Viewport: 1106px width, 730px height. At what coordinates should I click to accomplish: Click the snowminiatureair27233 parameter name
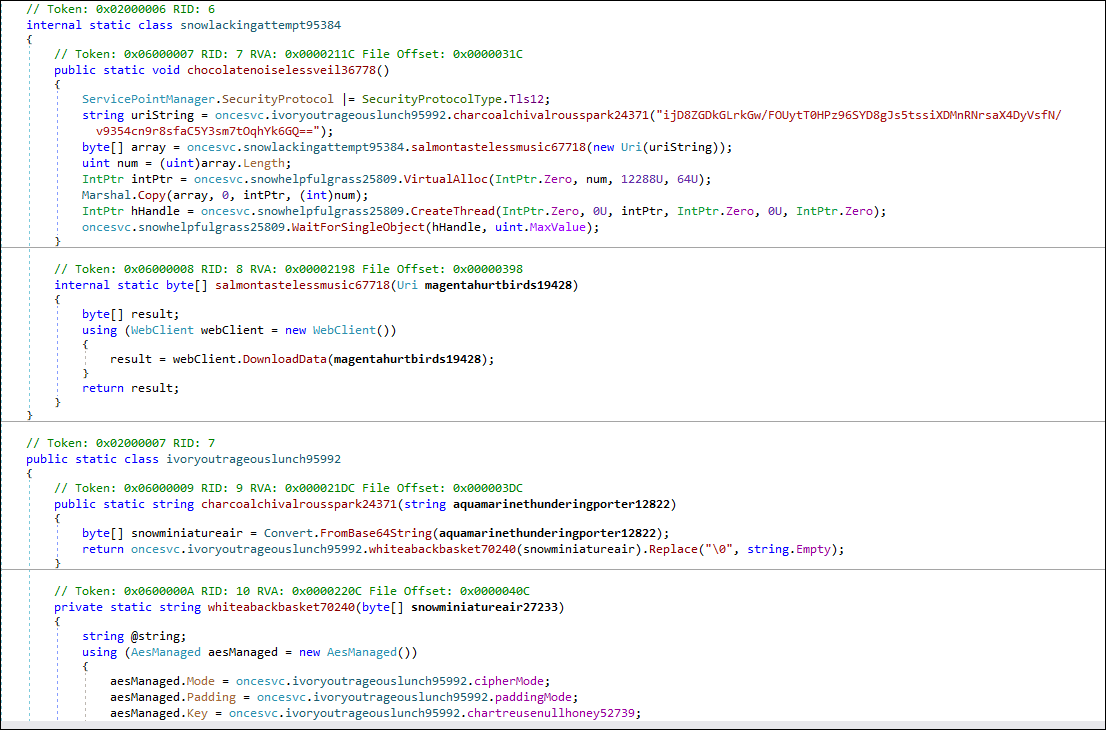pyautogui.click(x=487, y=607)
